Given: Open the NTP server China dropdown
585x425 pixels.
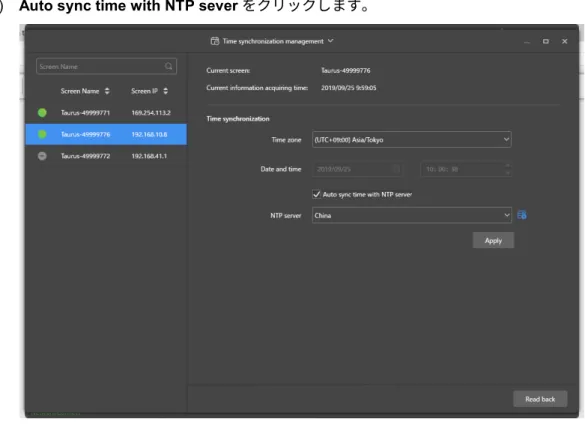Looking at the screenshot, I should click(412, 215).
